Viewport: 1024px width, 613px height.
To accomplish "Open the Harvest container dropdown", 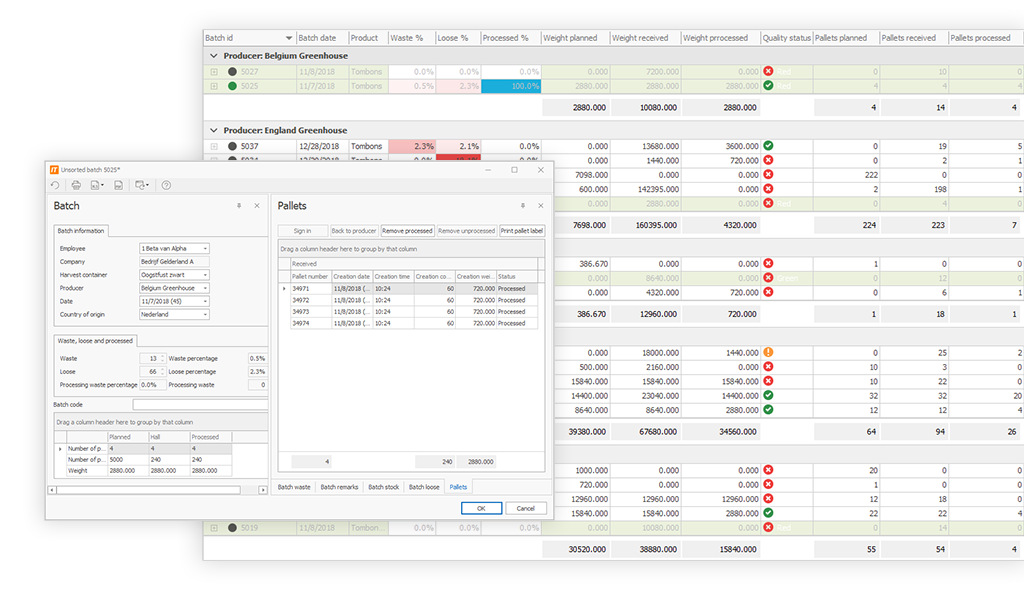I will click(205, 275).
